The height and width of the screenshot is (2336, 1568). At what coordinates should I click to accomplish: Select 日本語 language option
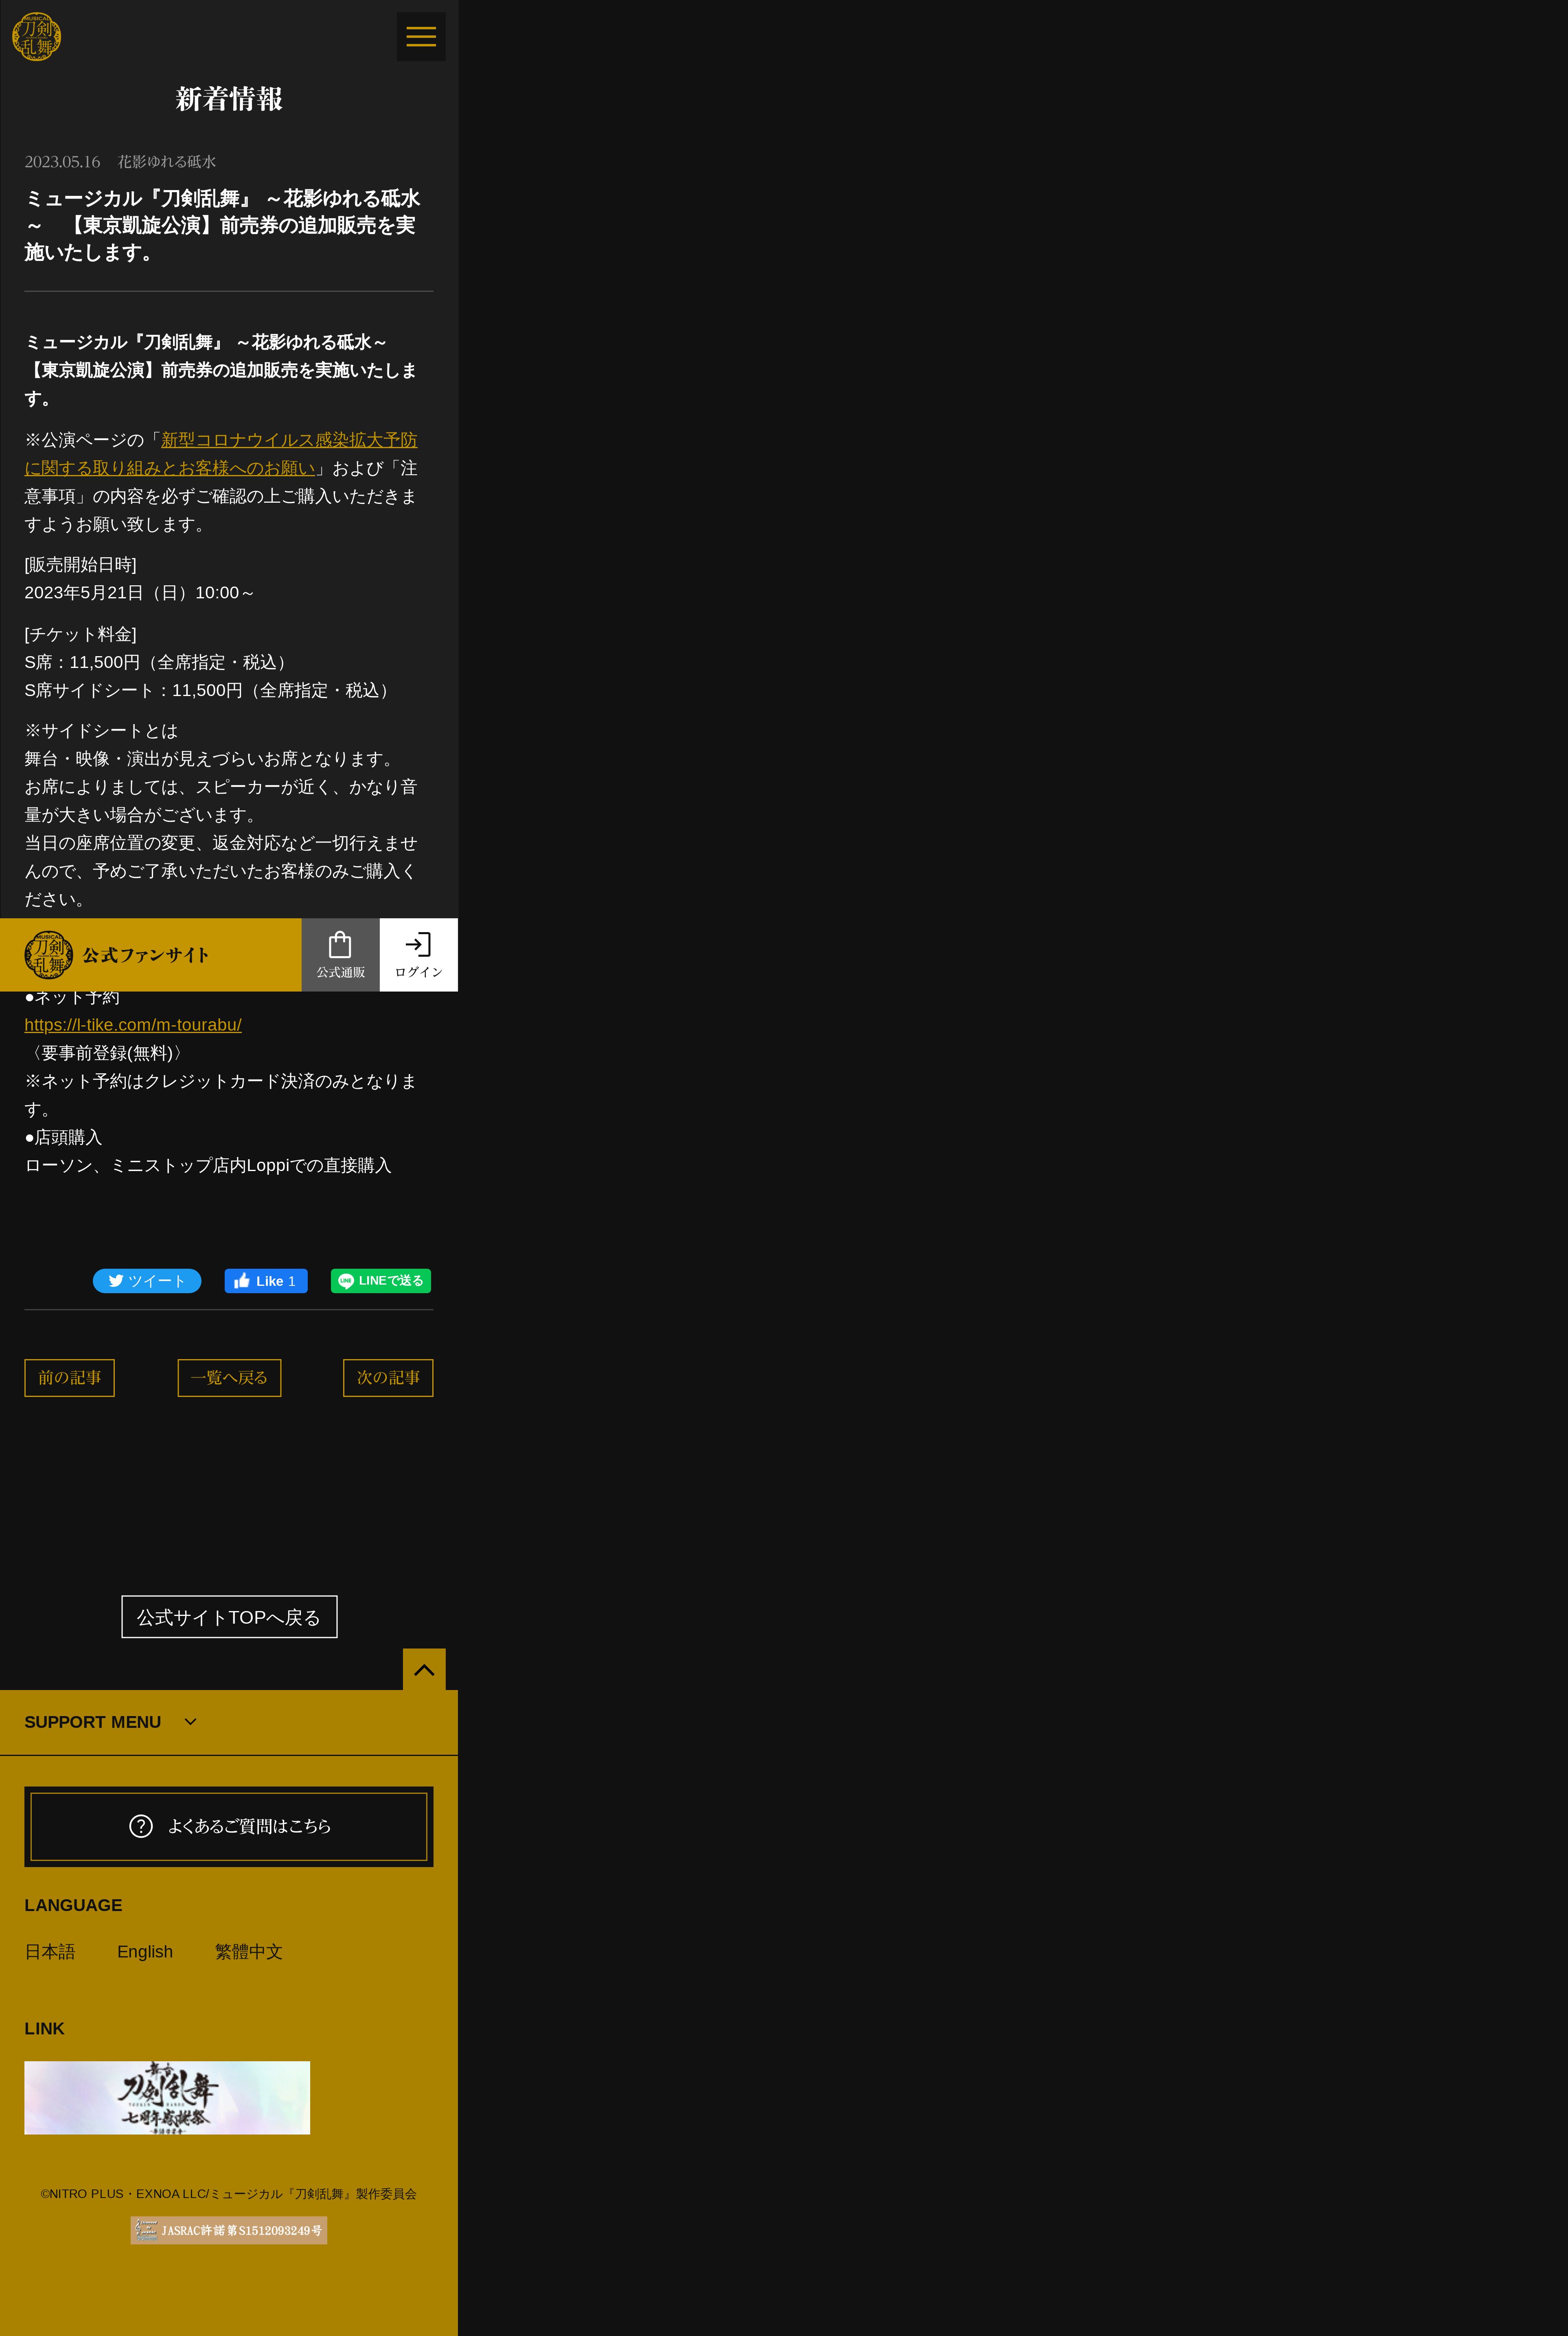coord(50,1952)
